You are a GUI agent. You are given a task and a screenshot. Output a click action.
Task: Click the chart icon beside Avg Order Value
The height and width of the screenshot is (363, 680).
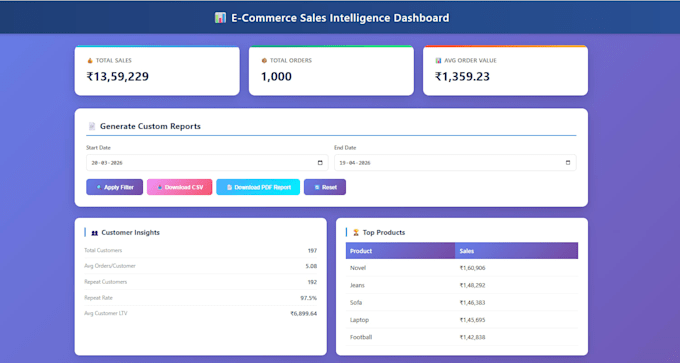[438, 61]
